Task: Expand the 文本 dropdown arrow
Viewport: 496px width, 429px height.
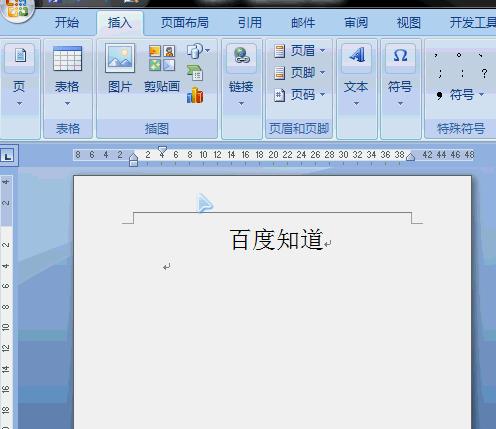Action: 356,104
